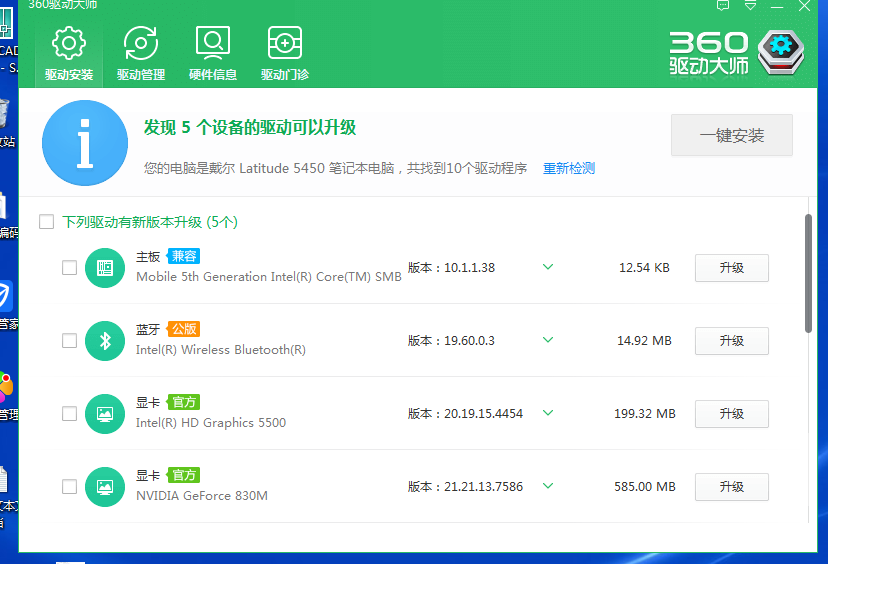Expand version dropdown for 主板 driver
The height and width of the screenshot is (608, 870).
(548, 267)
